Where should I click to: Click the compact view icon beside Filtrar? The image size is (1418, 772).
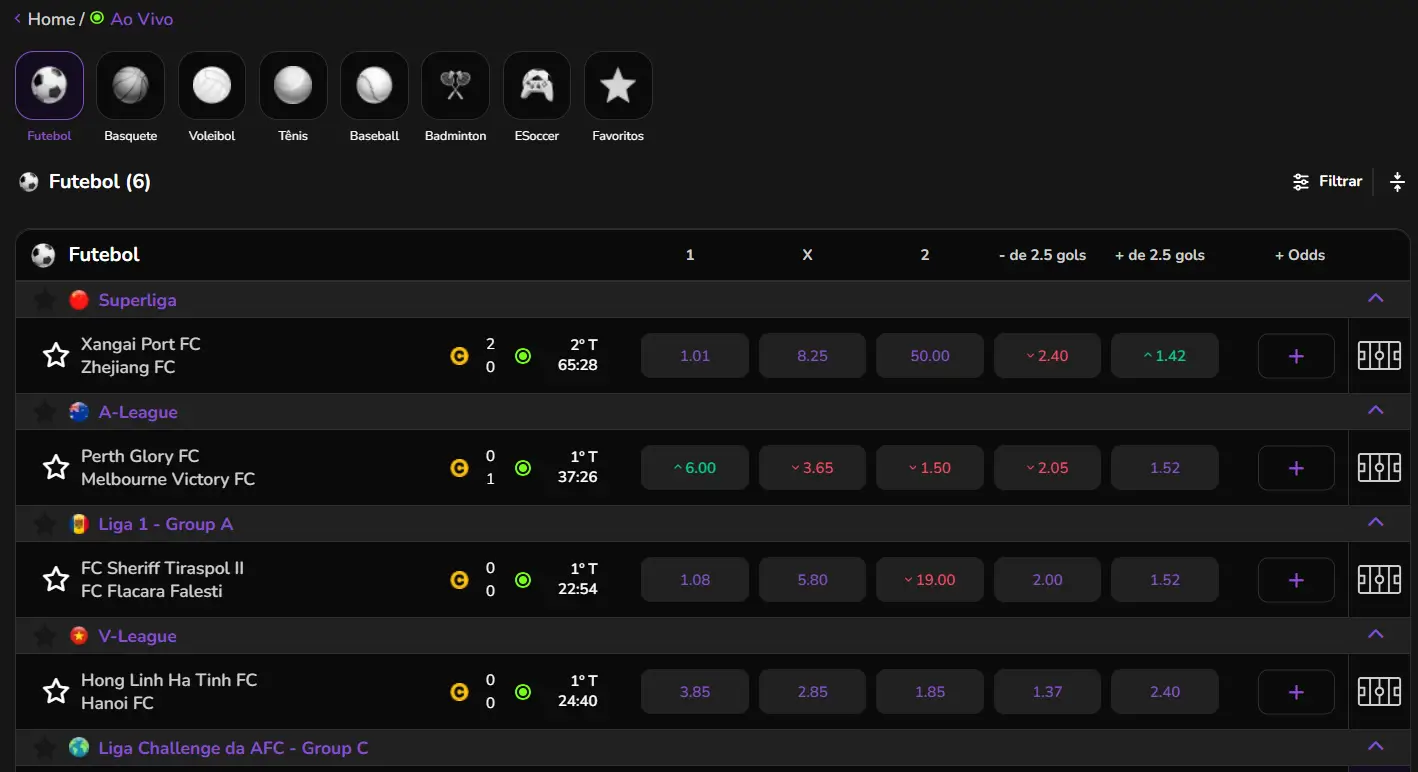(1397, 182)
